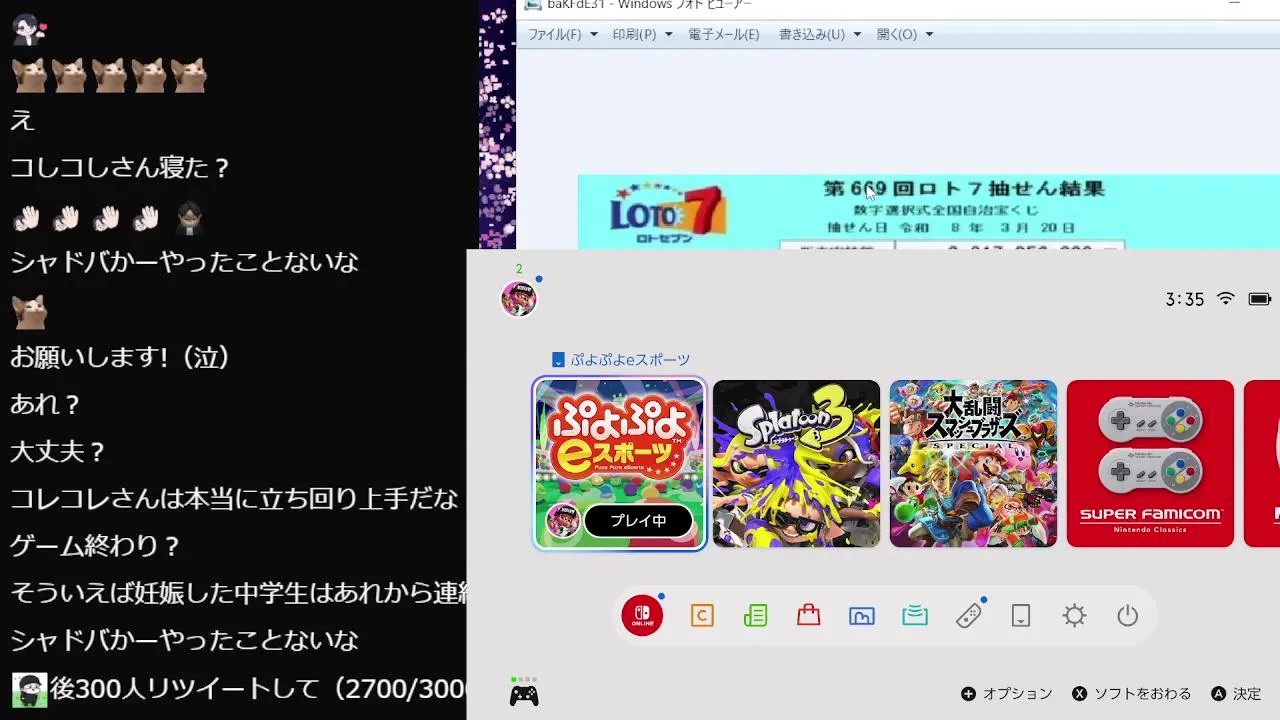Image resolution: width=1280 pixels, height=720 pixels.
Task: Click the chat message あれ？
Action: point(46,404)
